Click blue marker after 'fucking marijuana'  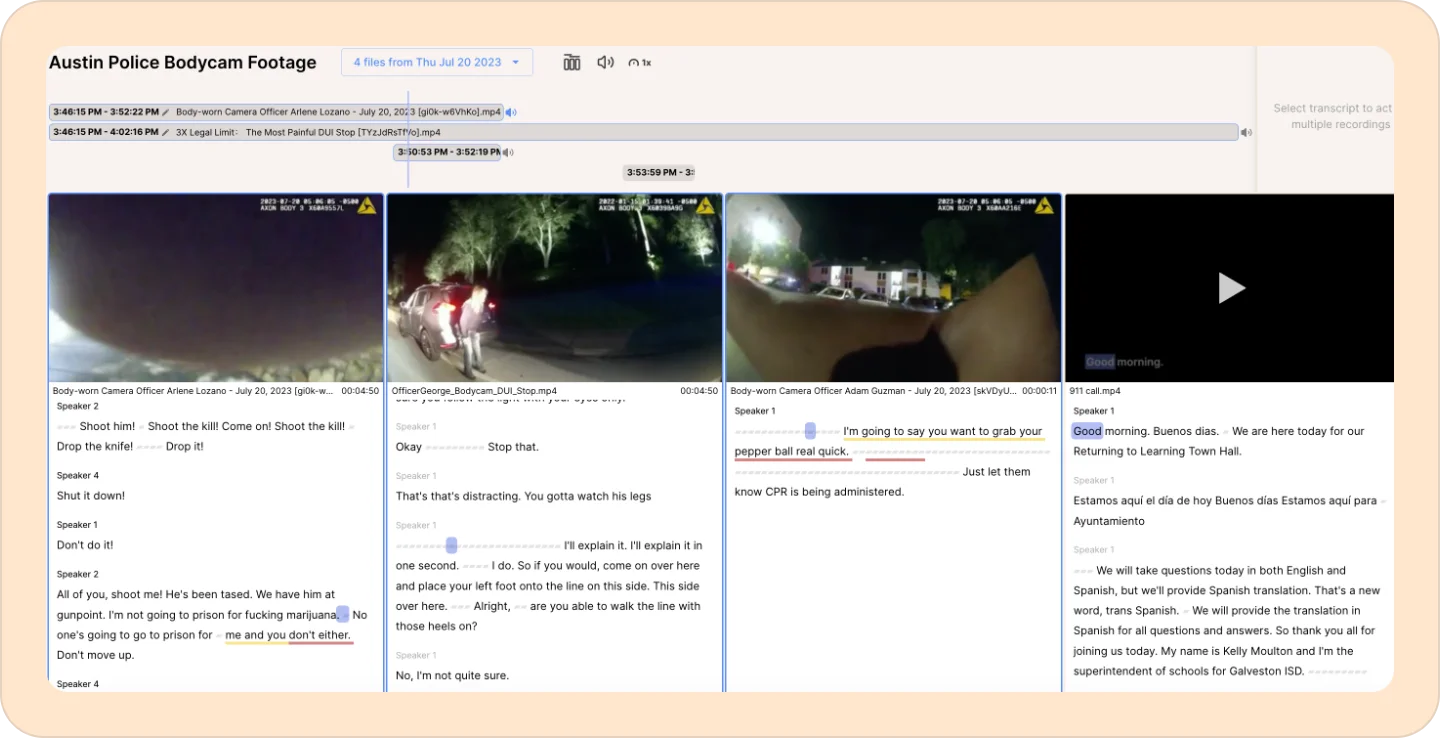click(343, 614)
